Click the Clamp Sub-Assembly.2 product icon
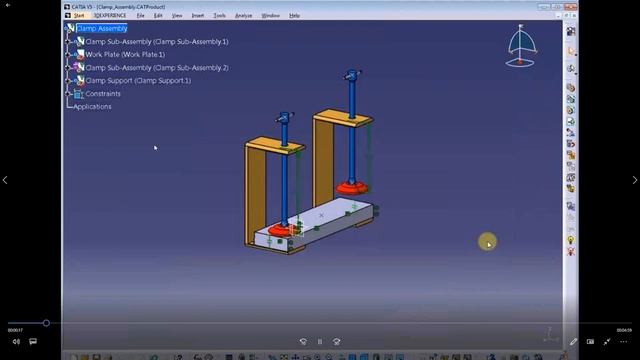This screenshot has height=360, width=640. pos(79,67)
